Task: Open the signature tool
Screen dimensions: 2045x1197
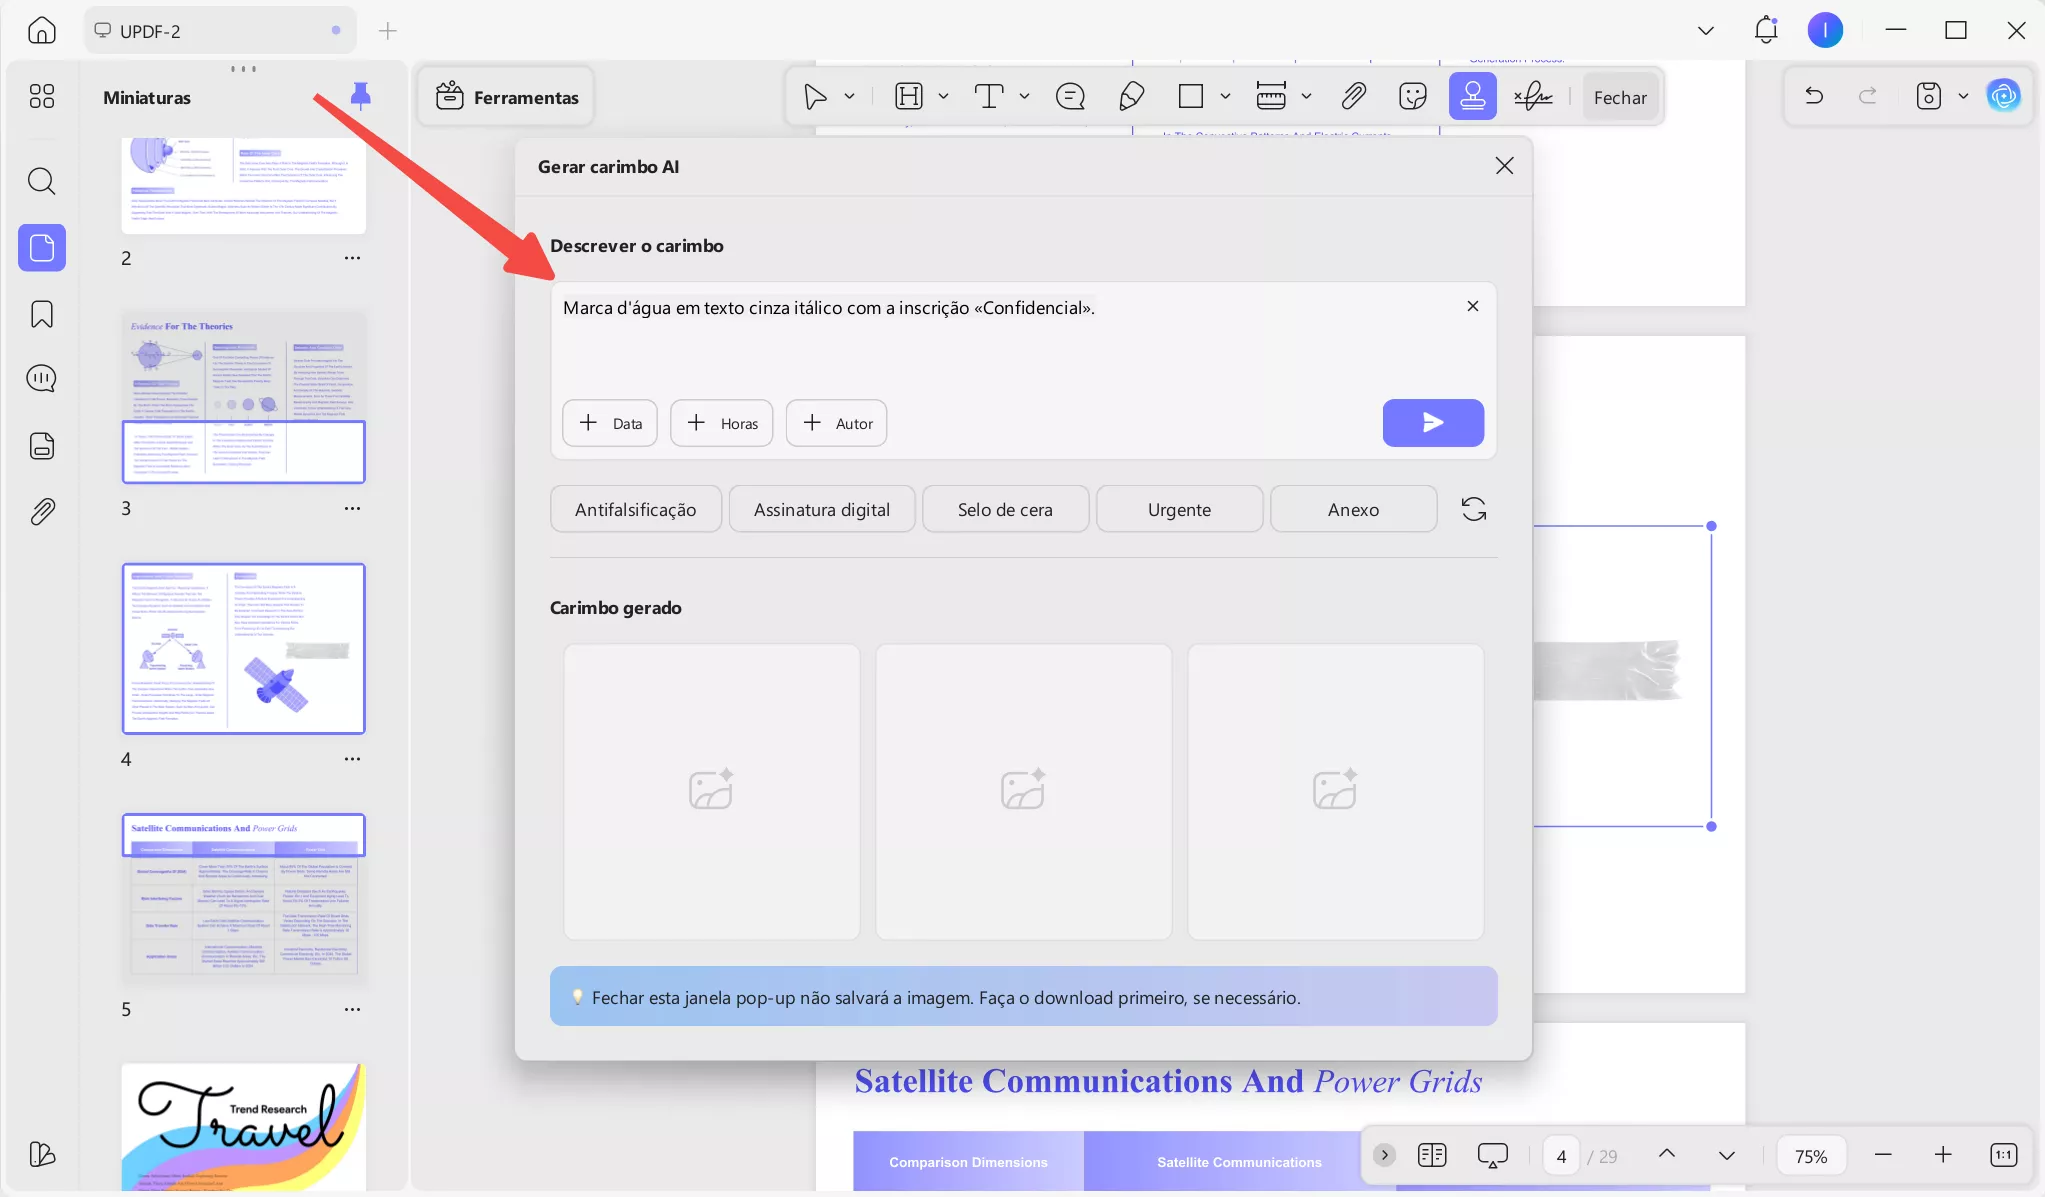Action: 1532,97
